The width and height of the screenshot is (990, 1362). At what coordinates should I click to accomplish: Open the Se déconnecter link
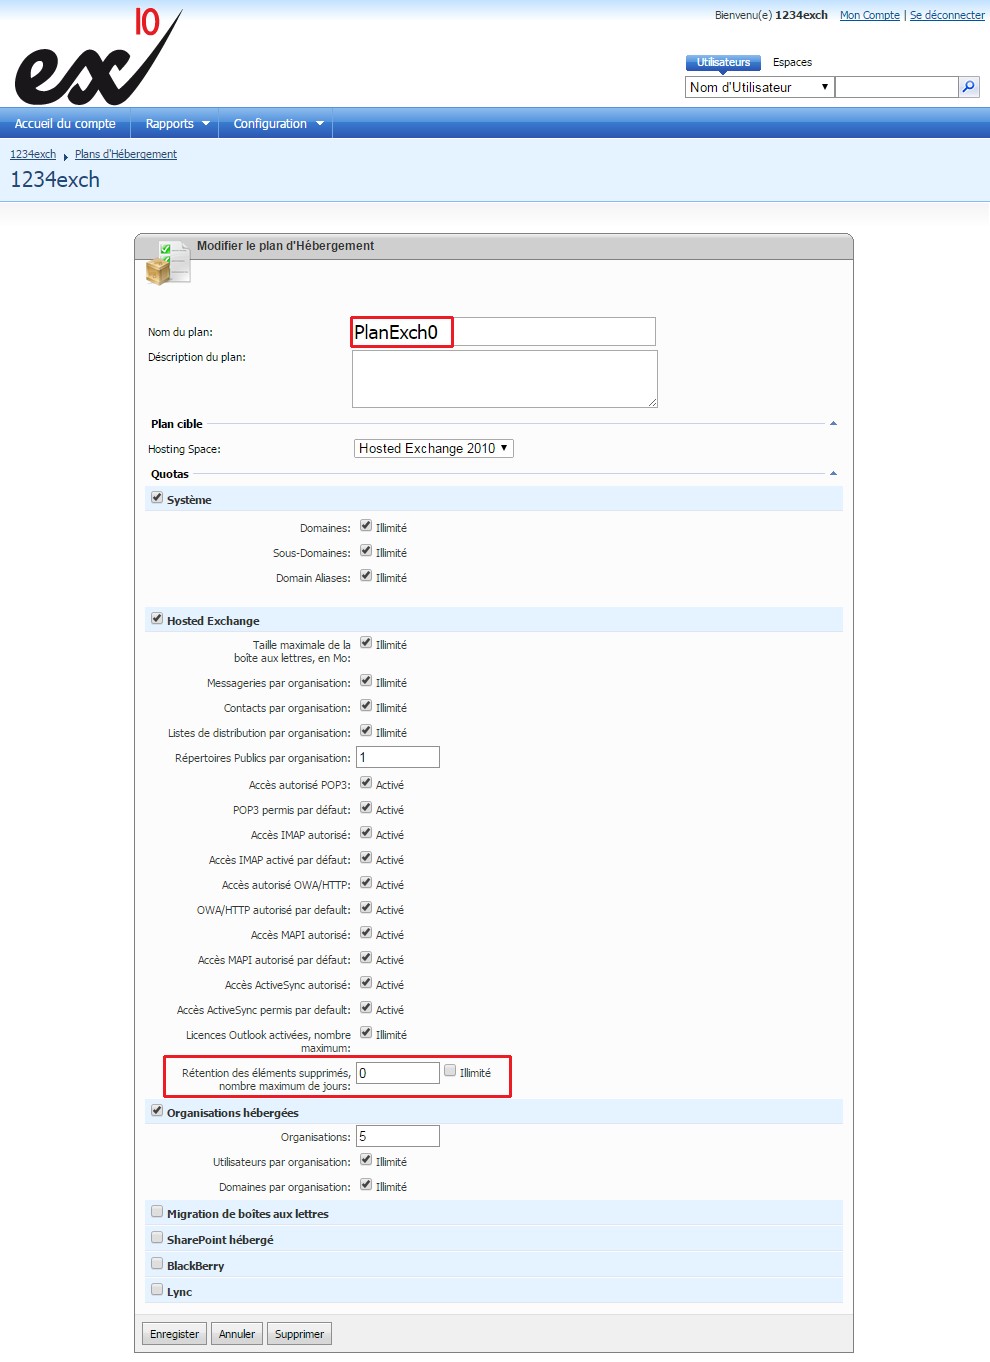click(946, 15)
